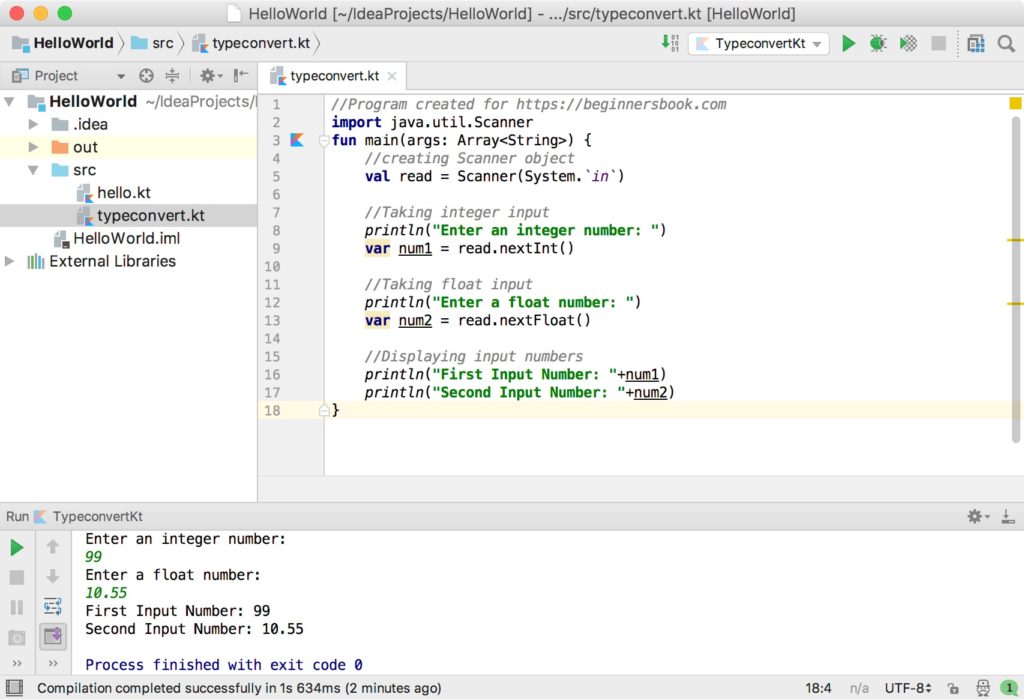Click line:column indicator 18:4
The width and height of the screenshot is (1024, 700).
(x=817, y=688)
